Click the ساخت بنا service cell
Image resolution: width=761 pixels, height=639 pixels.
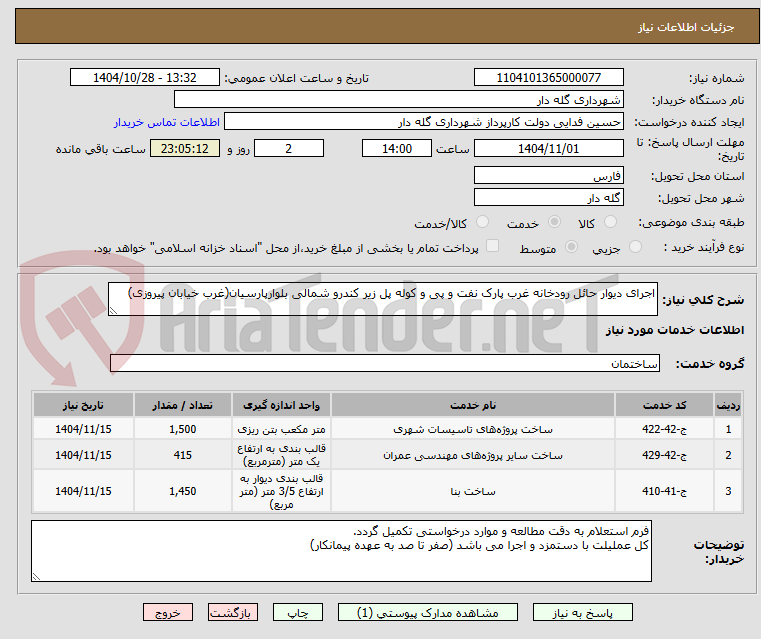click(473, 491)
